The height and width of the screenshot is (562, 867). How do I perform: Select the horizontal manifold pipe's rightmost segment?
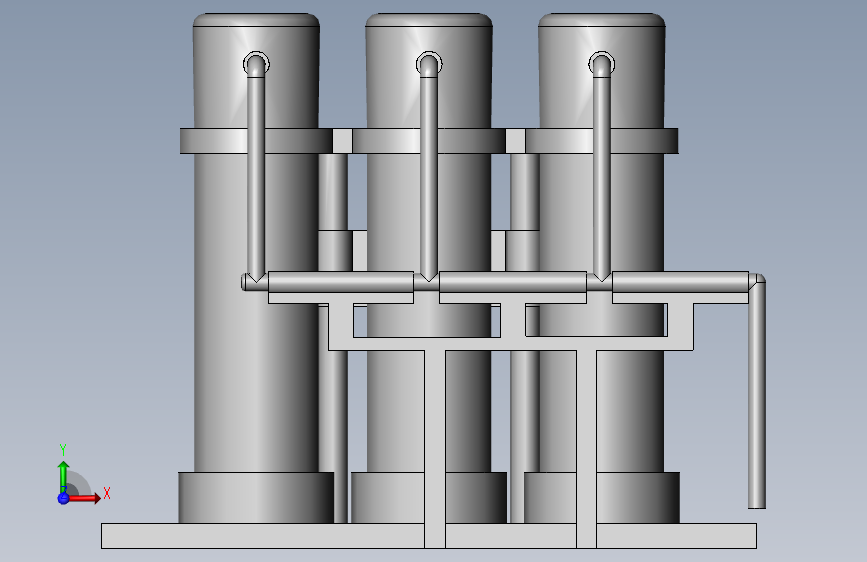tap(680, 282)
